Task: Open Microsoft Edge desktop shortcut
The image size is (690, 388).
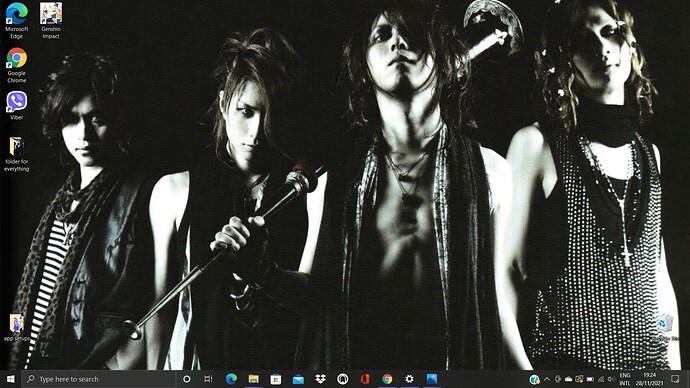Action: 17,20
